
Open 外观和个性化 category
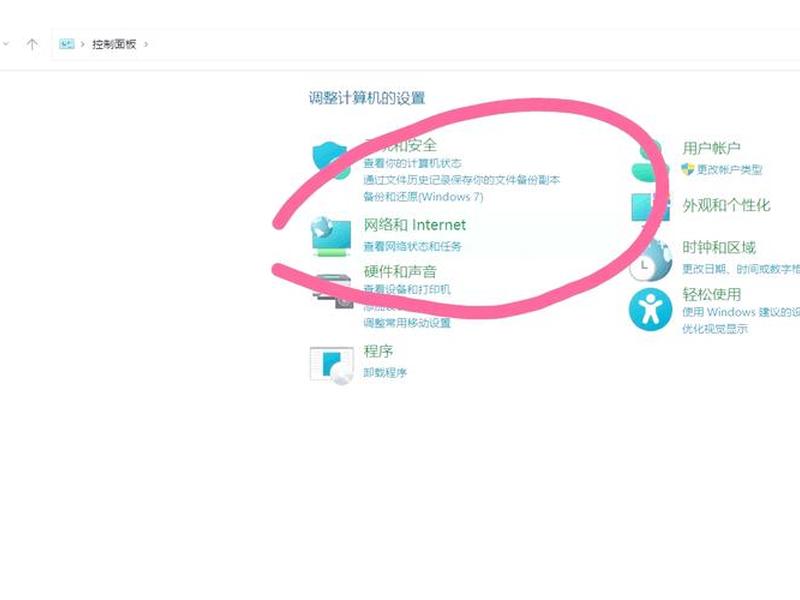point(726,205)
